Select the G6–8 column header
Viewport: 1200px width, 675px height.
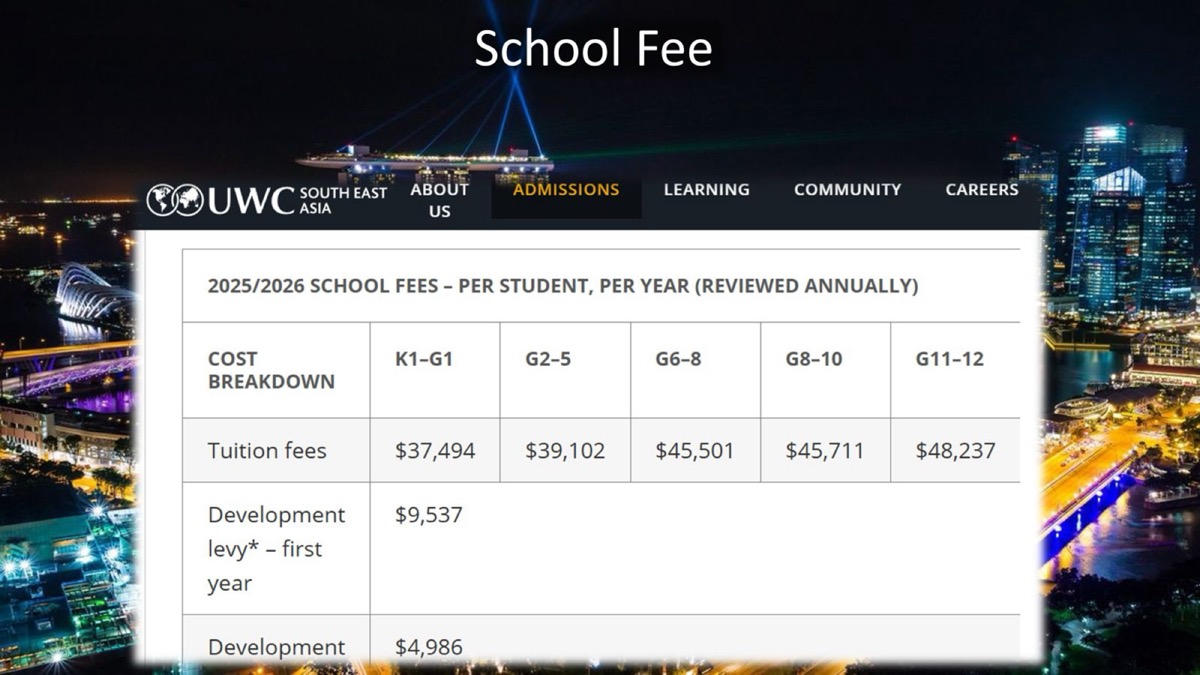(x=678, y=359)
